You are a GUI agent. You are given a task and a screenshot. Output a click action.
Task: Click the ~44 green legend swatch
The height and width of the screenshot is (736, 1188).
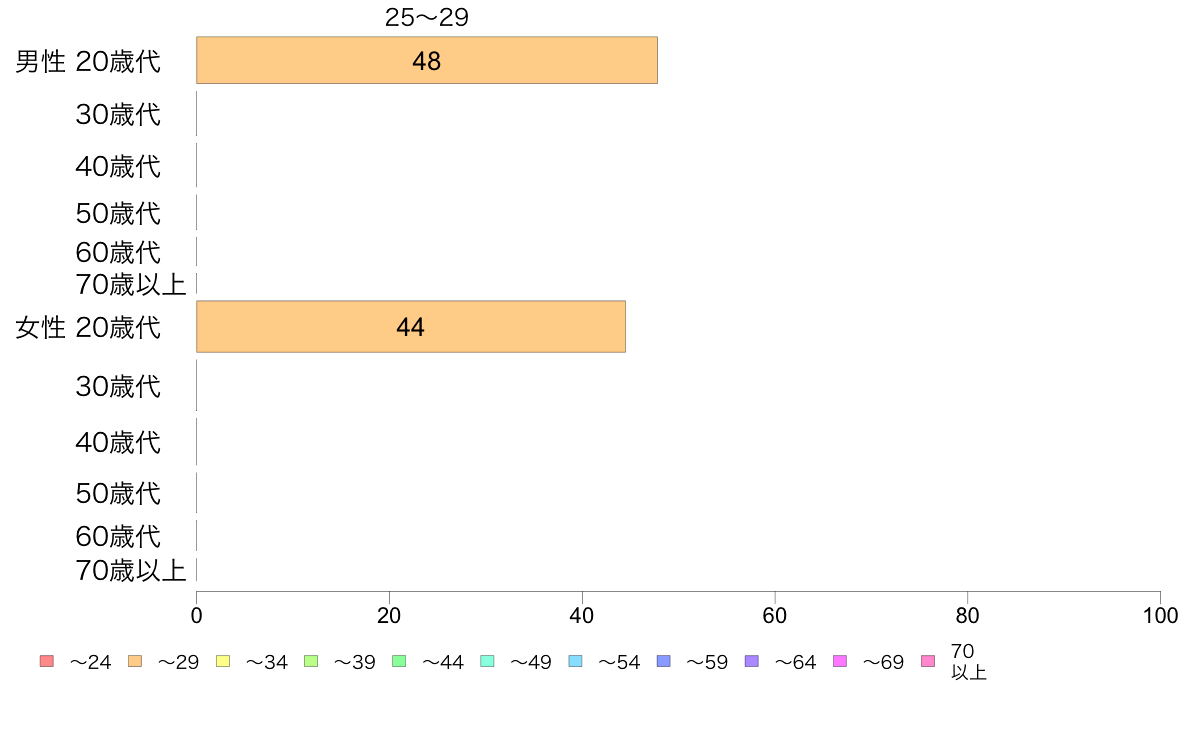pos(399,661)
